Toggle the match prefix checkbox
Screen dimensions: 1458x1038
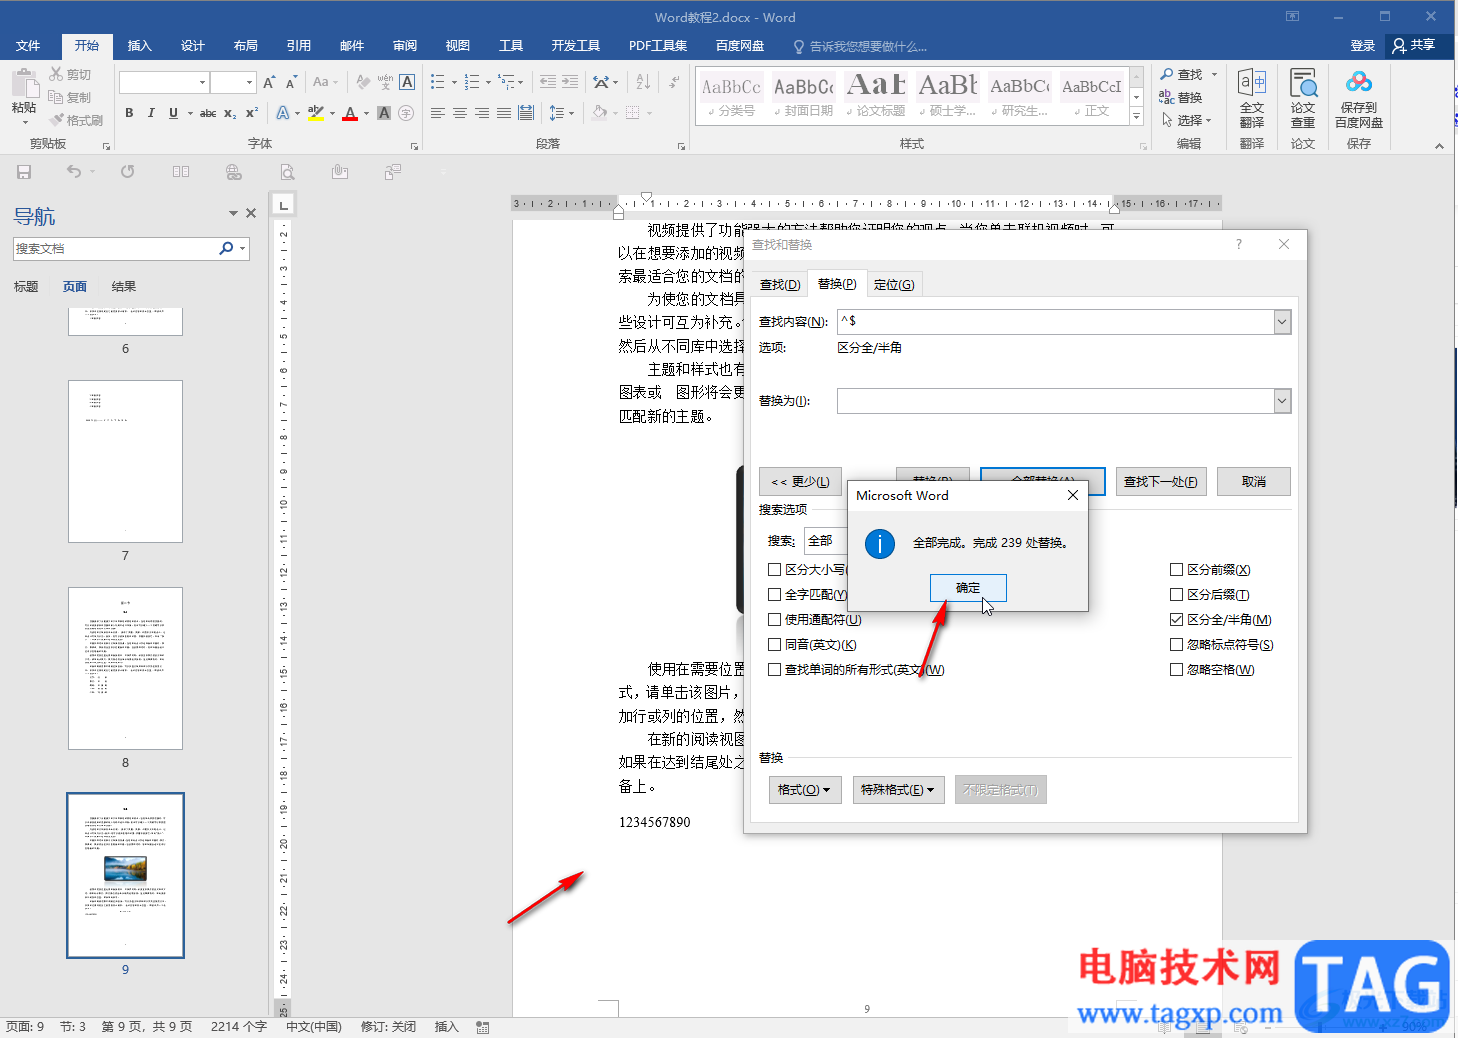1176,570
